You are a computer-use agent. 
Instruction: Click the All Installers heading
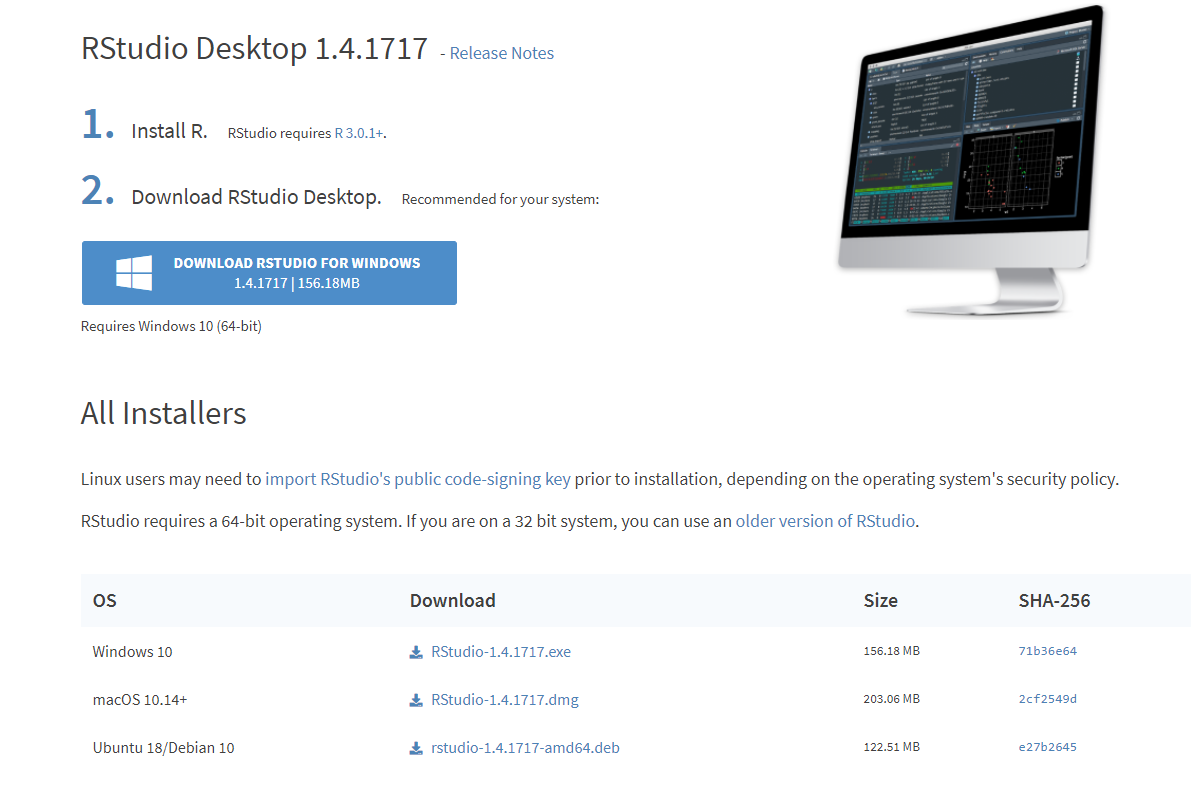163,413
